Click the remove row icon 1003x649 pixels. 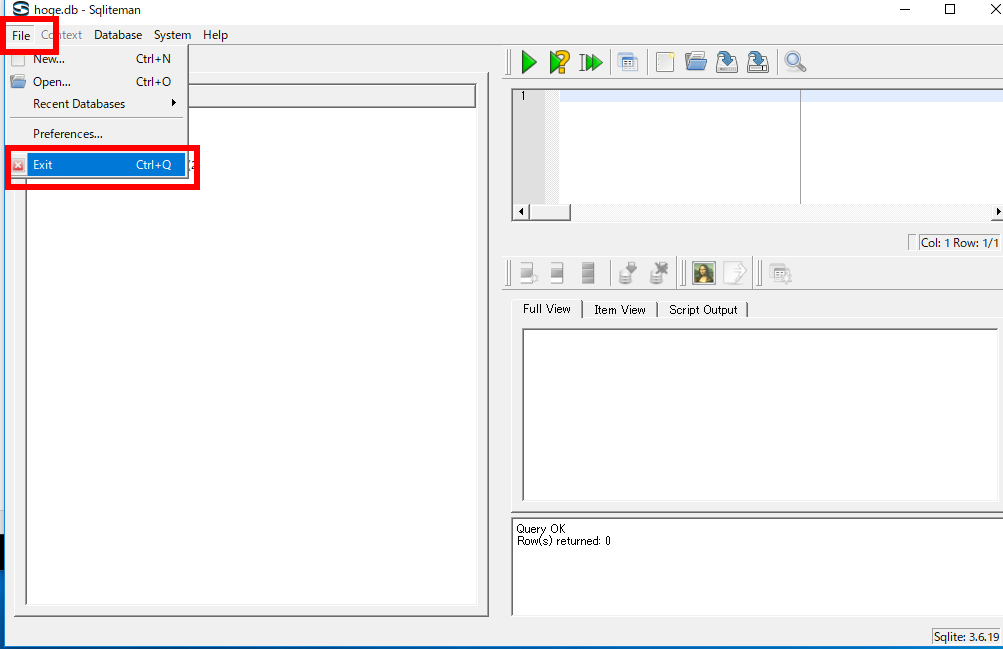click(557, 273)
